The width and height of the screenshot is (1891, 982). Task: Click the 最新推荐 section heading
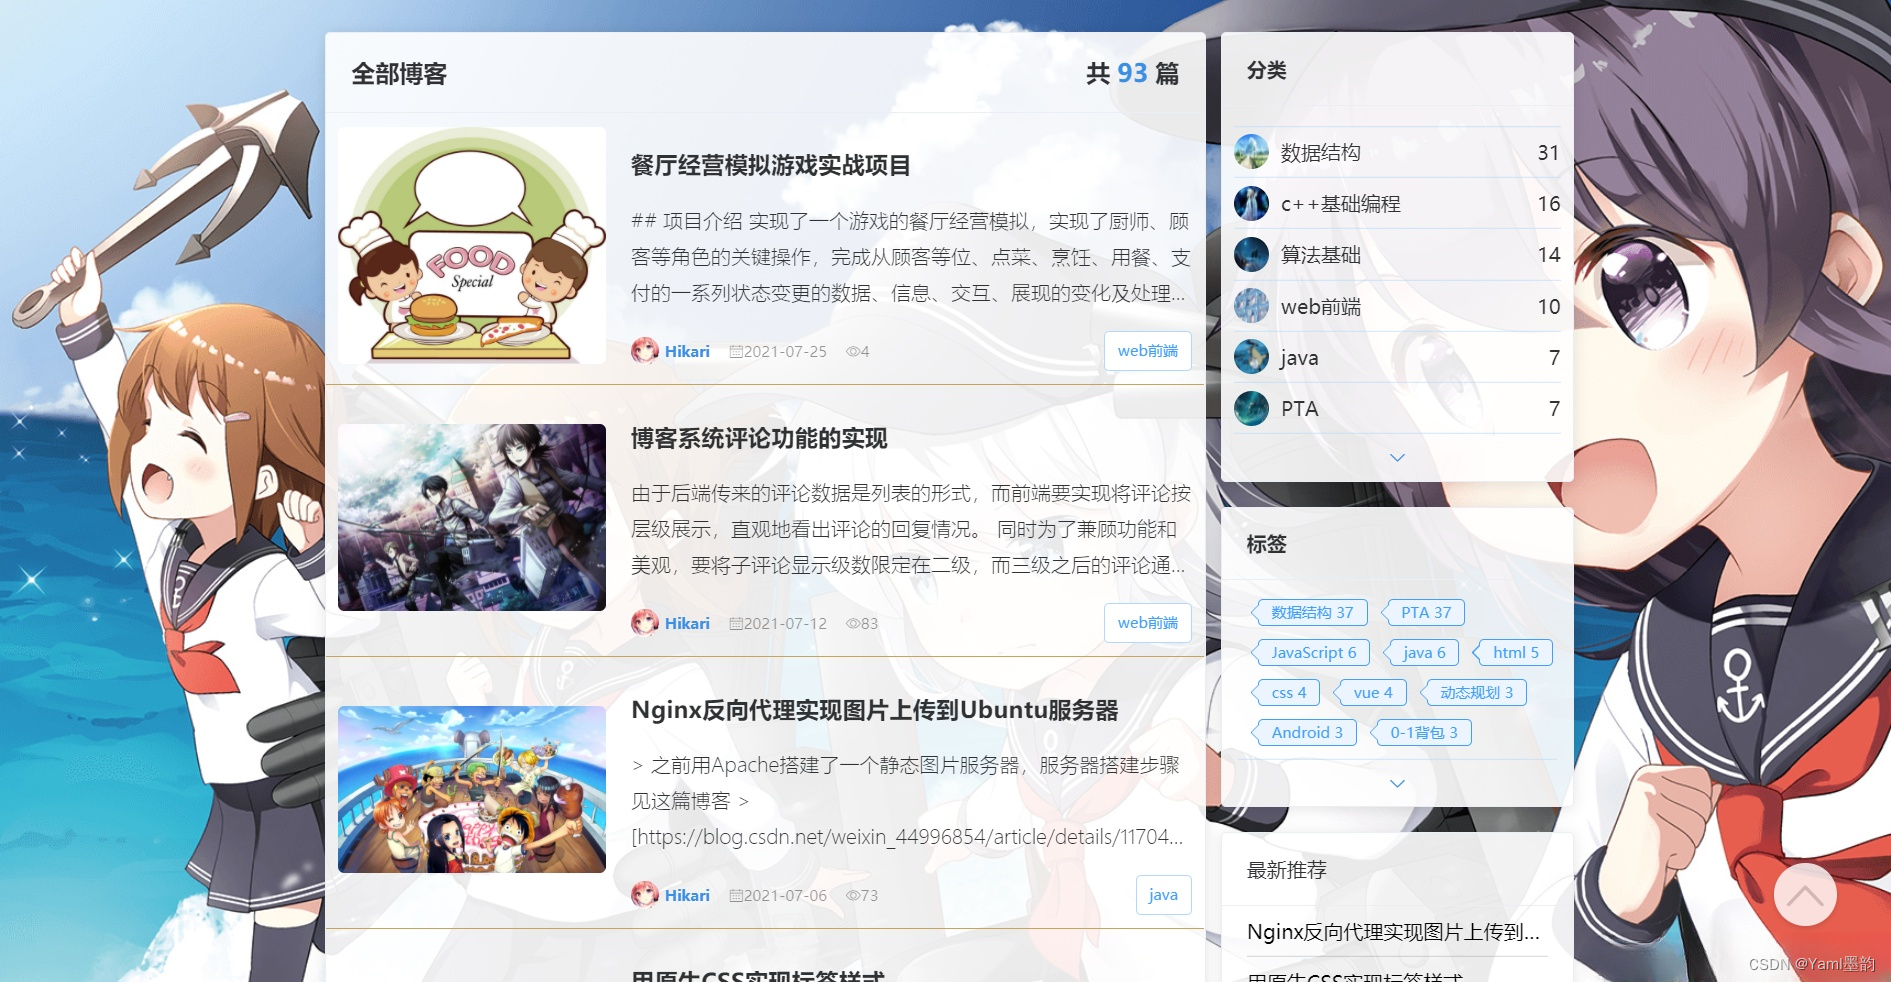coord(1287,870)
